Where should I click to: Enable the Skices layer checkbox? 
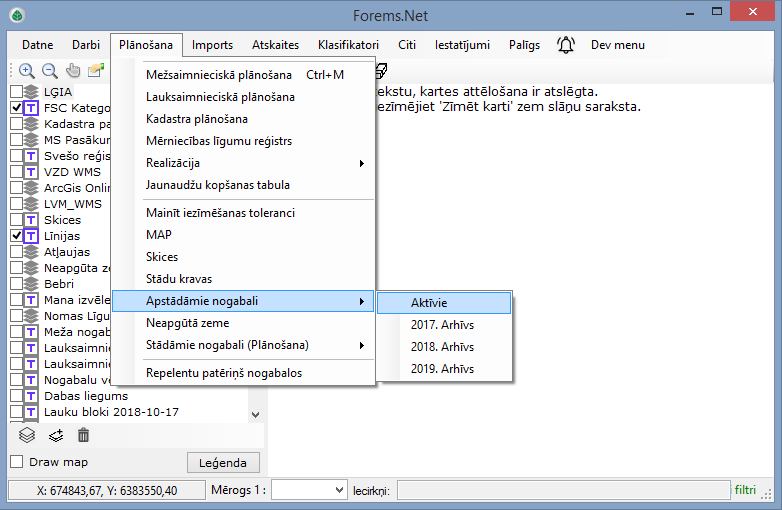[16, 220]
